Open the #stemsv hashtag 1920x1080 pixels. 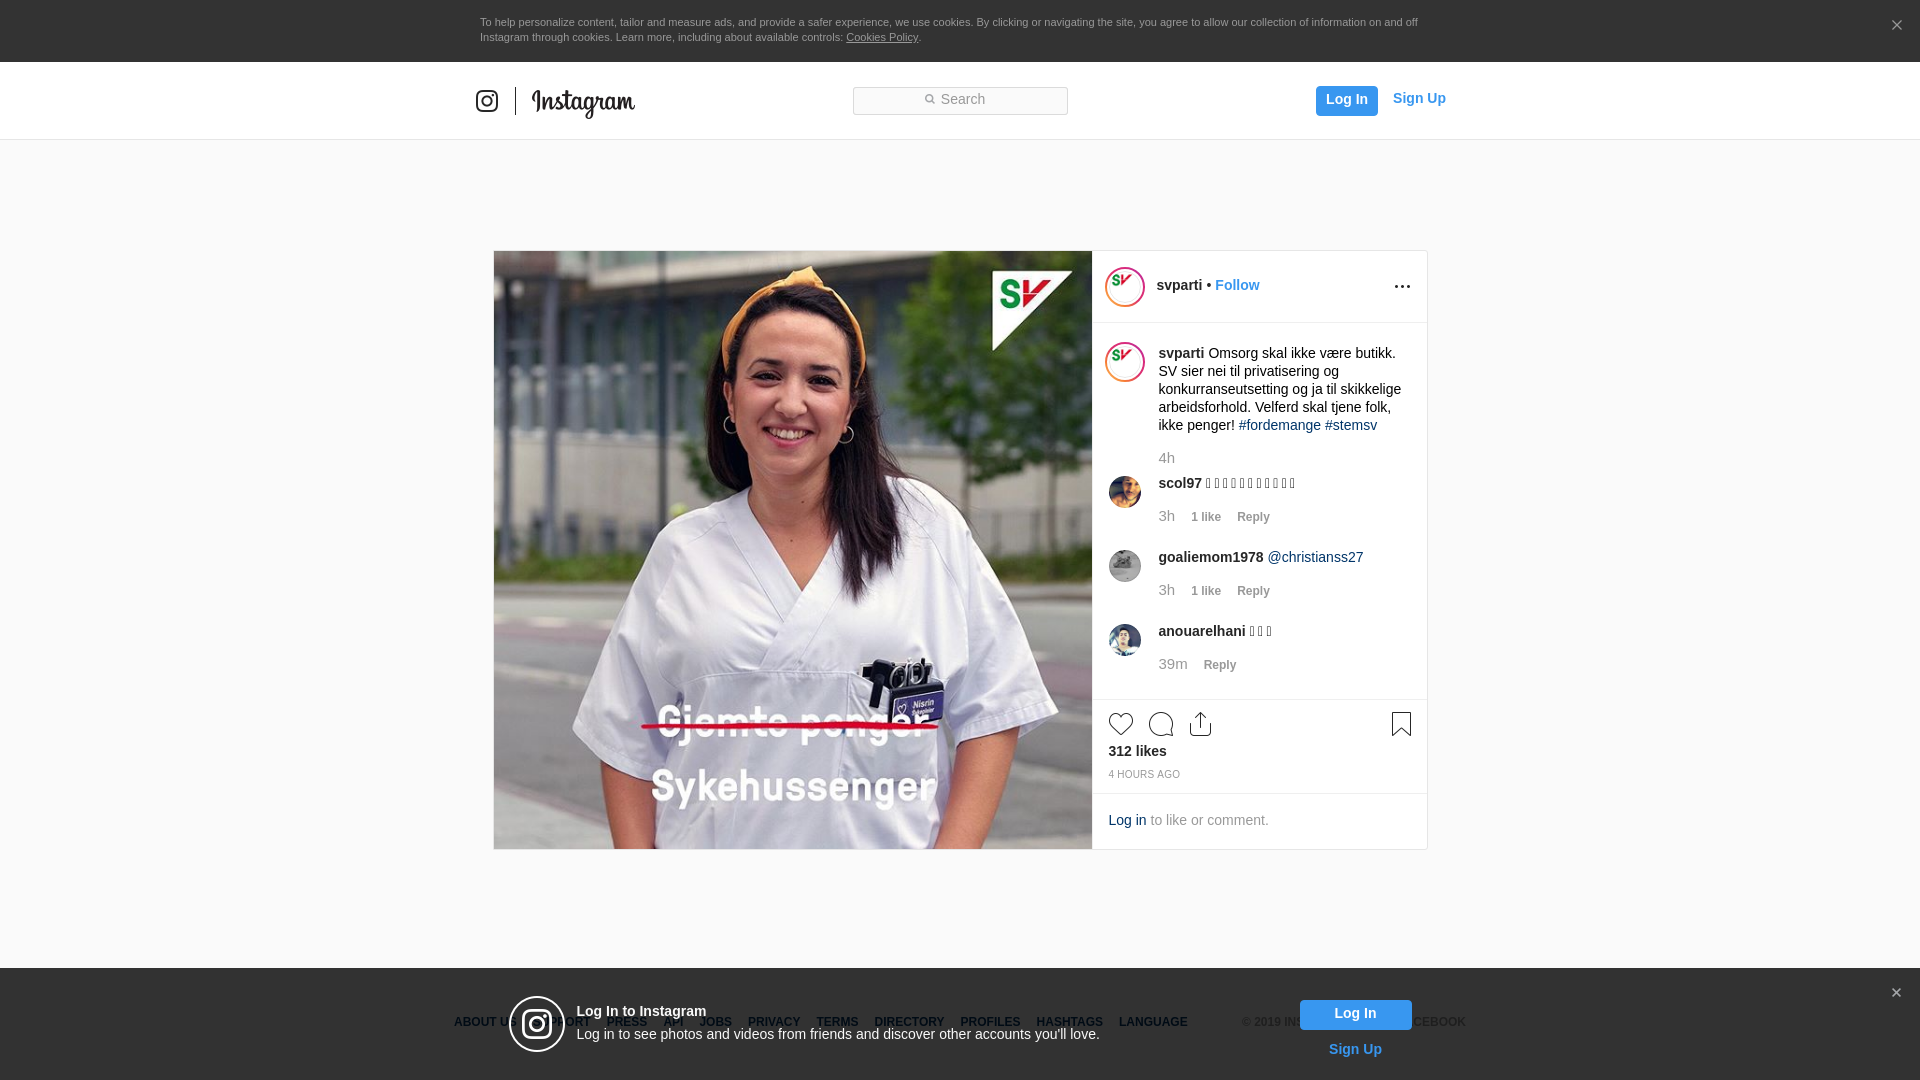click(1351, 425)
